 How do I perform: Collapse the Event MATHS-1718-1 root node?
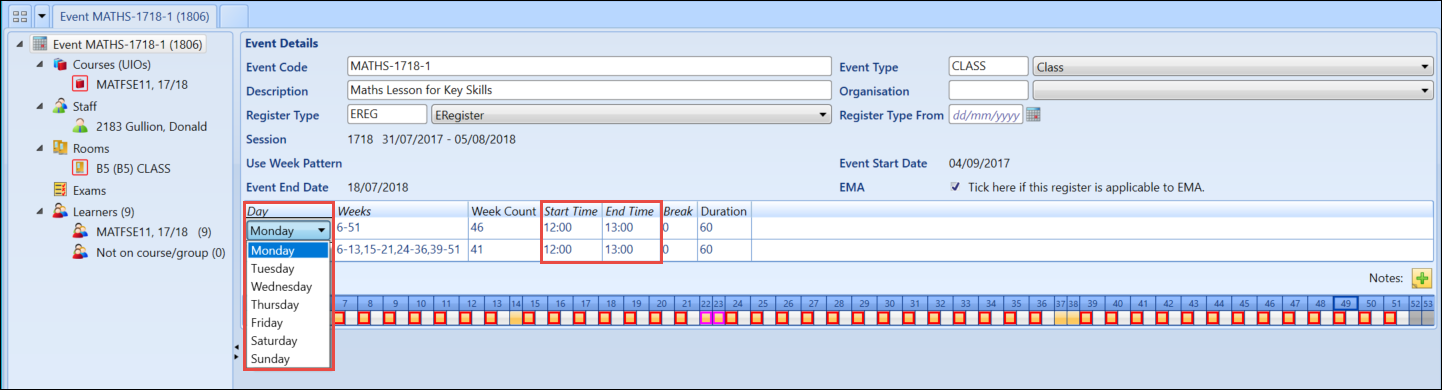pos(21,44)
